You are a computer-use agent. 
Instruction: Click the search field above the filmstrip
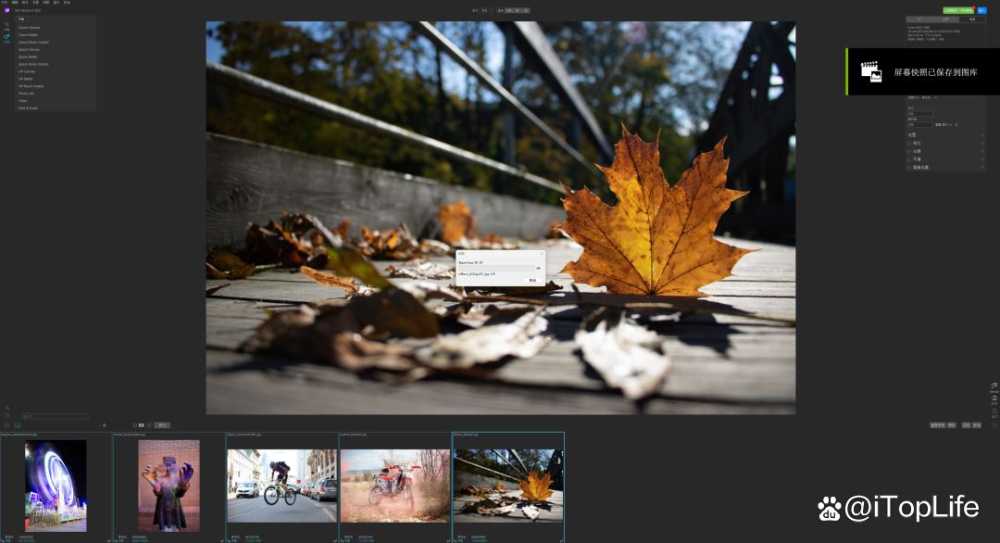click(55, 416)
